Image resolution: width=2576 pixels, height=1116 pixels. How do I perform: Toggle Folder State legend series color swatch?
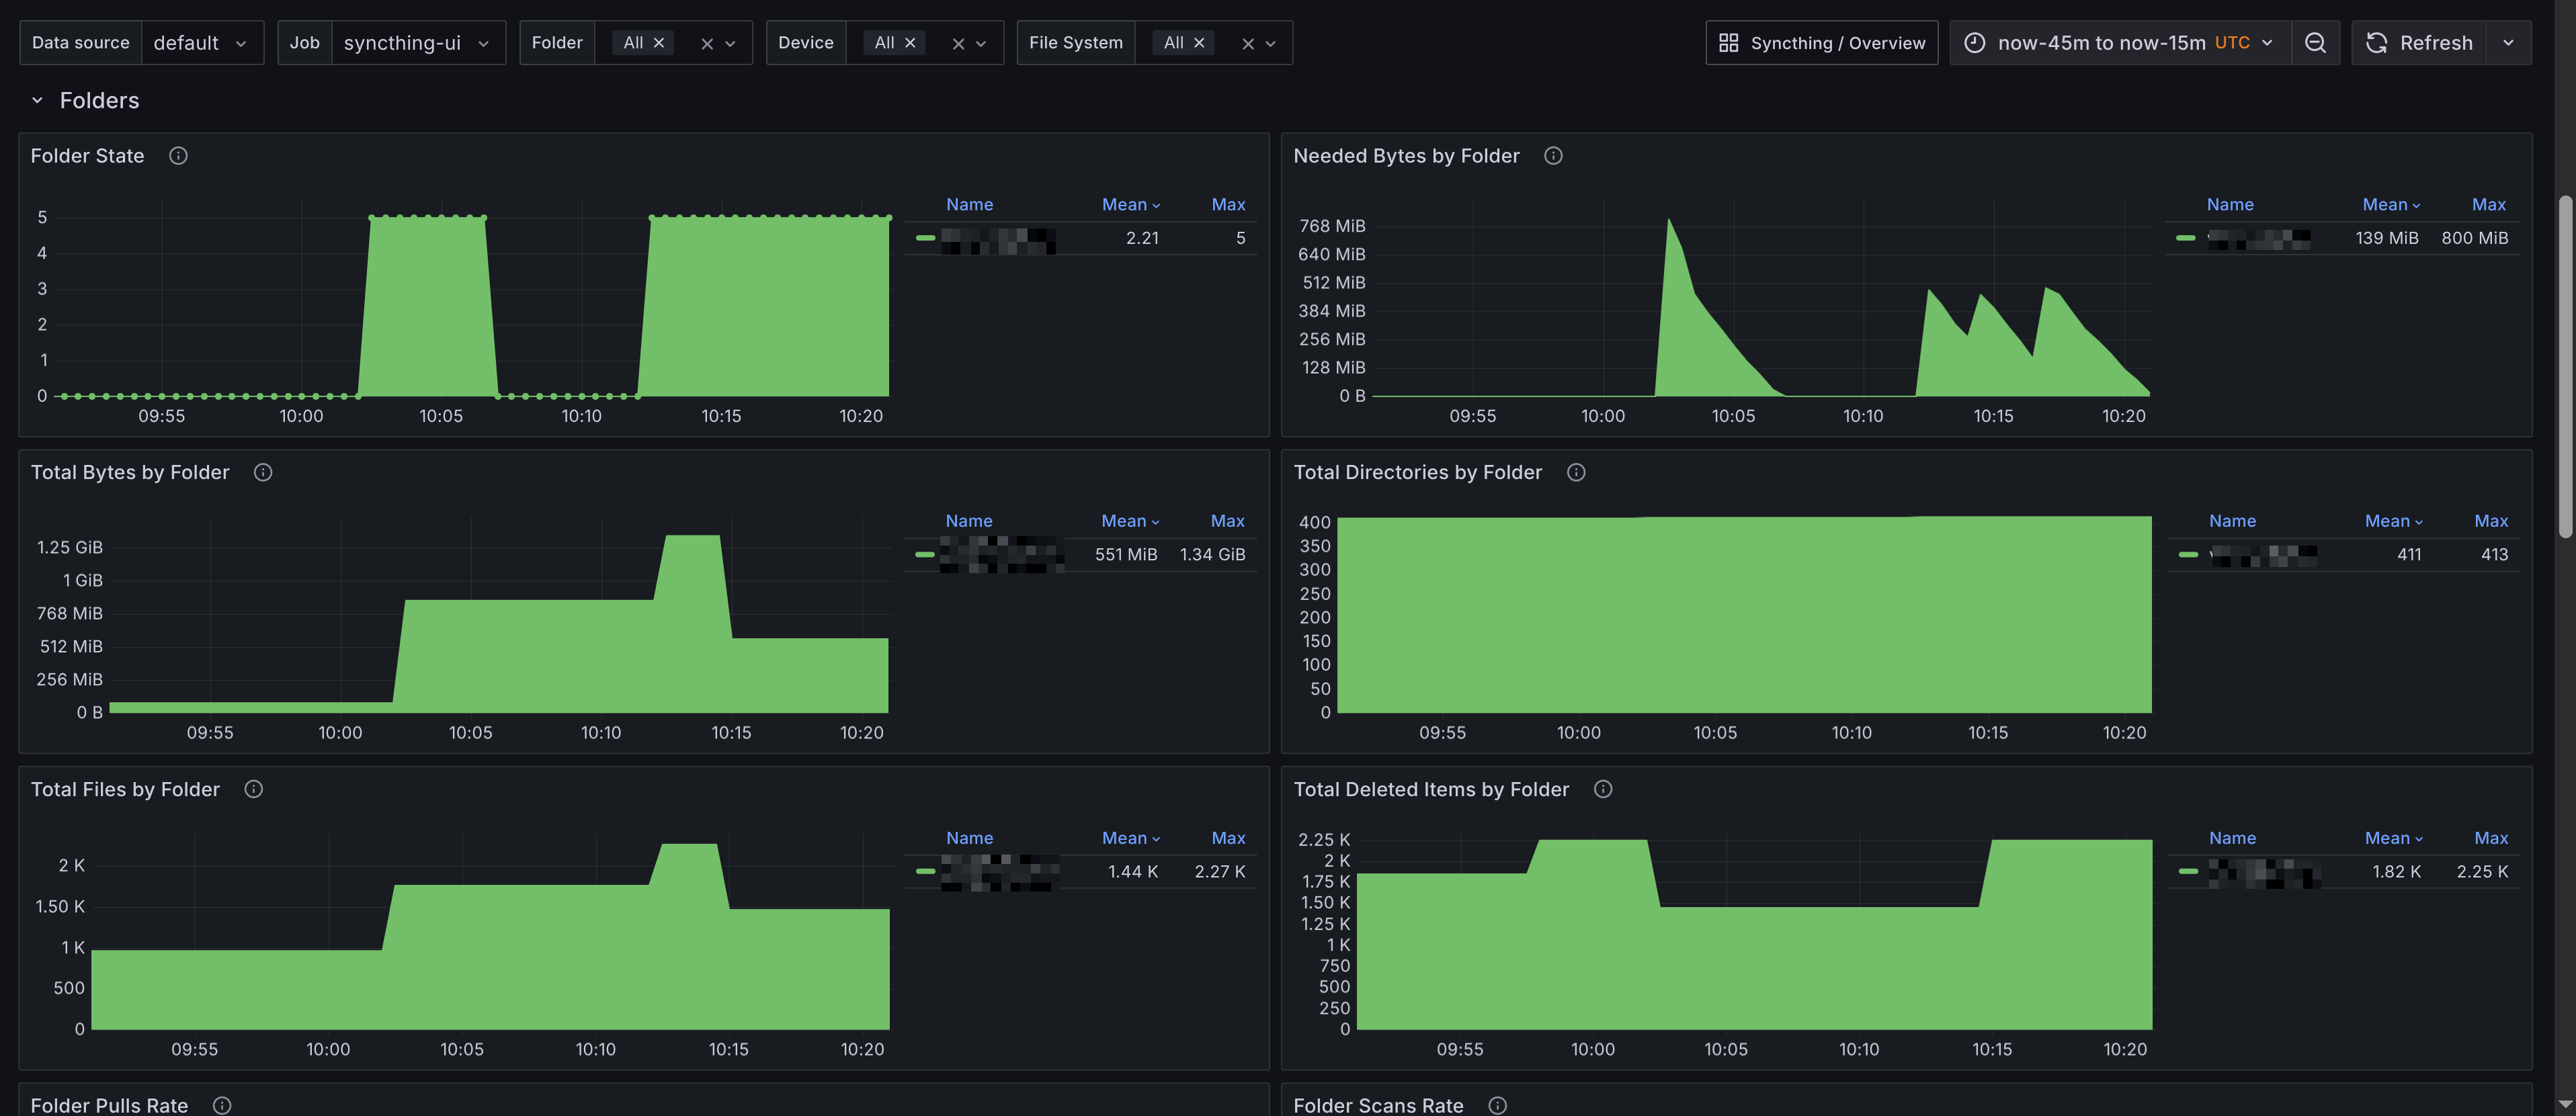click(925, 238)
